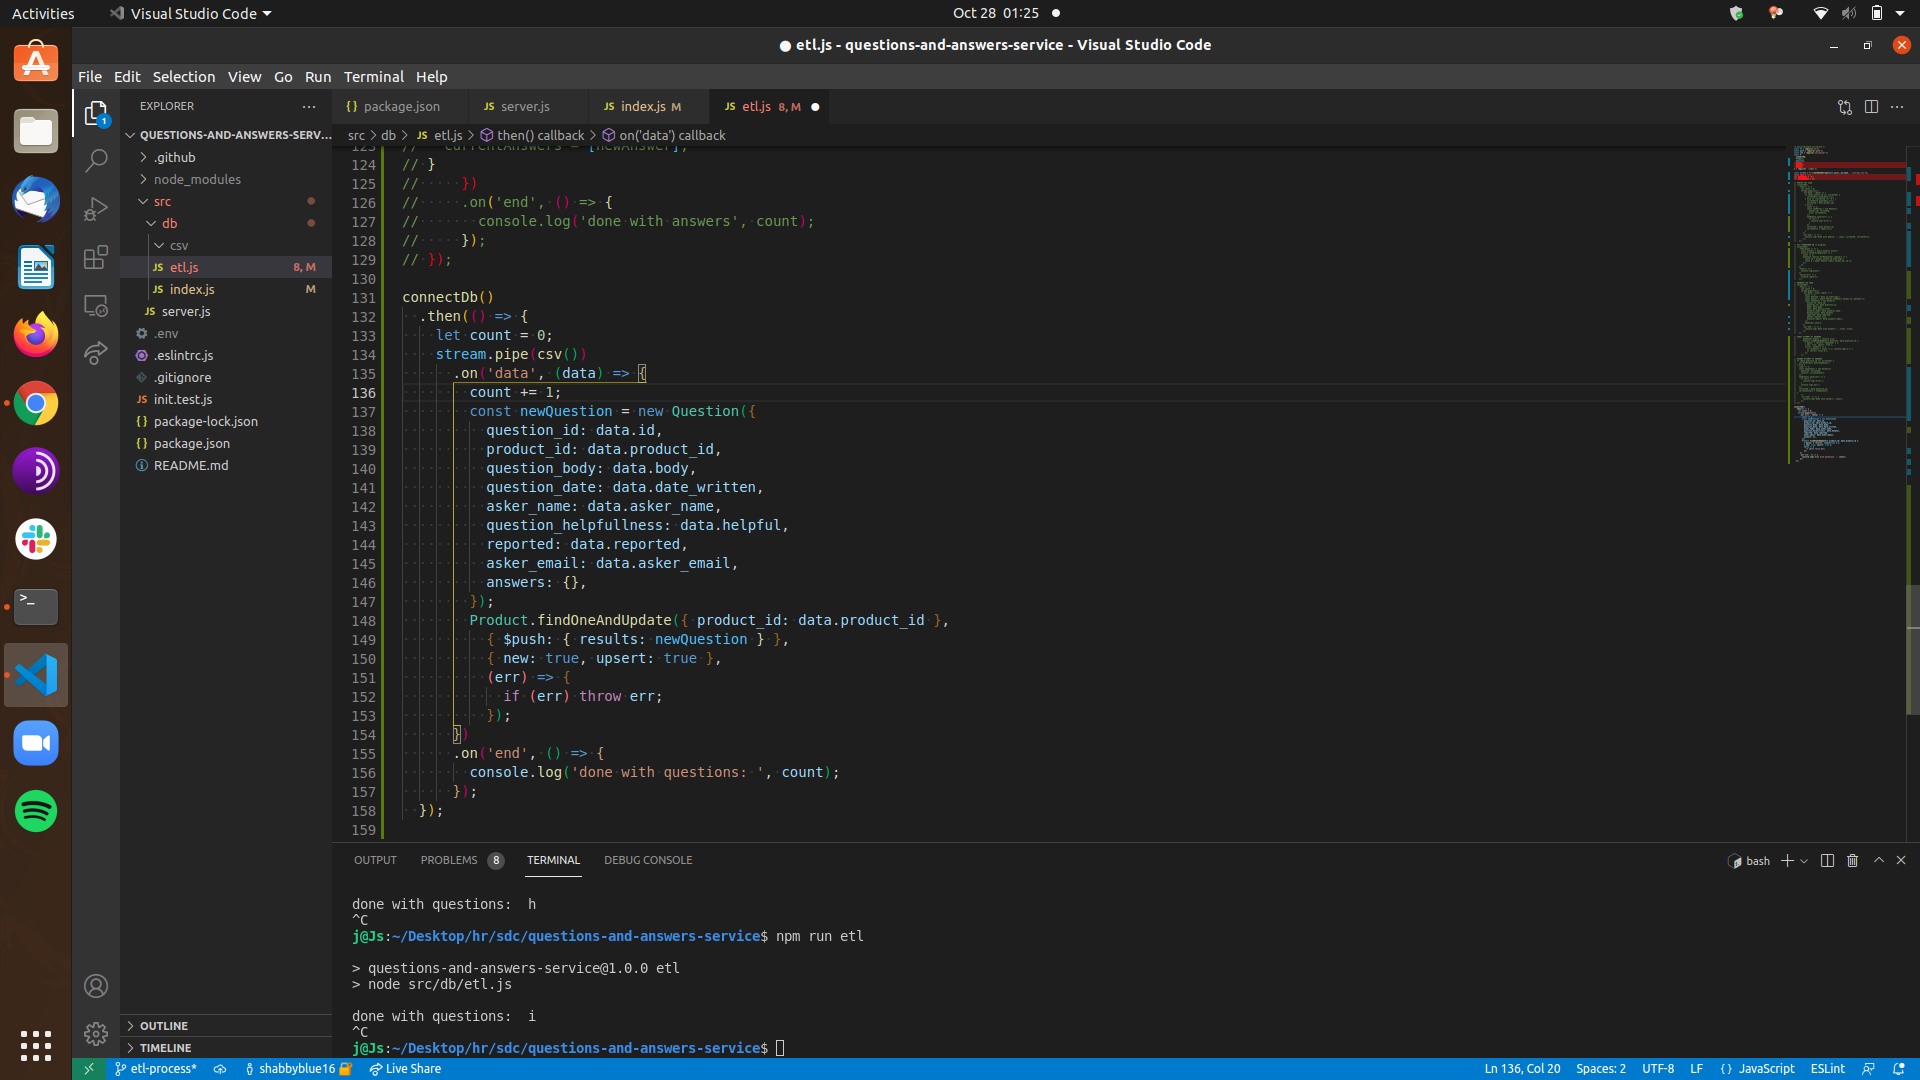
Task: Open the Terminal menu
Action: point(373,76)
